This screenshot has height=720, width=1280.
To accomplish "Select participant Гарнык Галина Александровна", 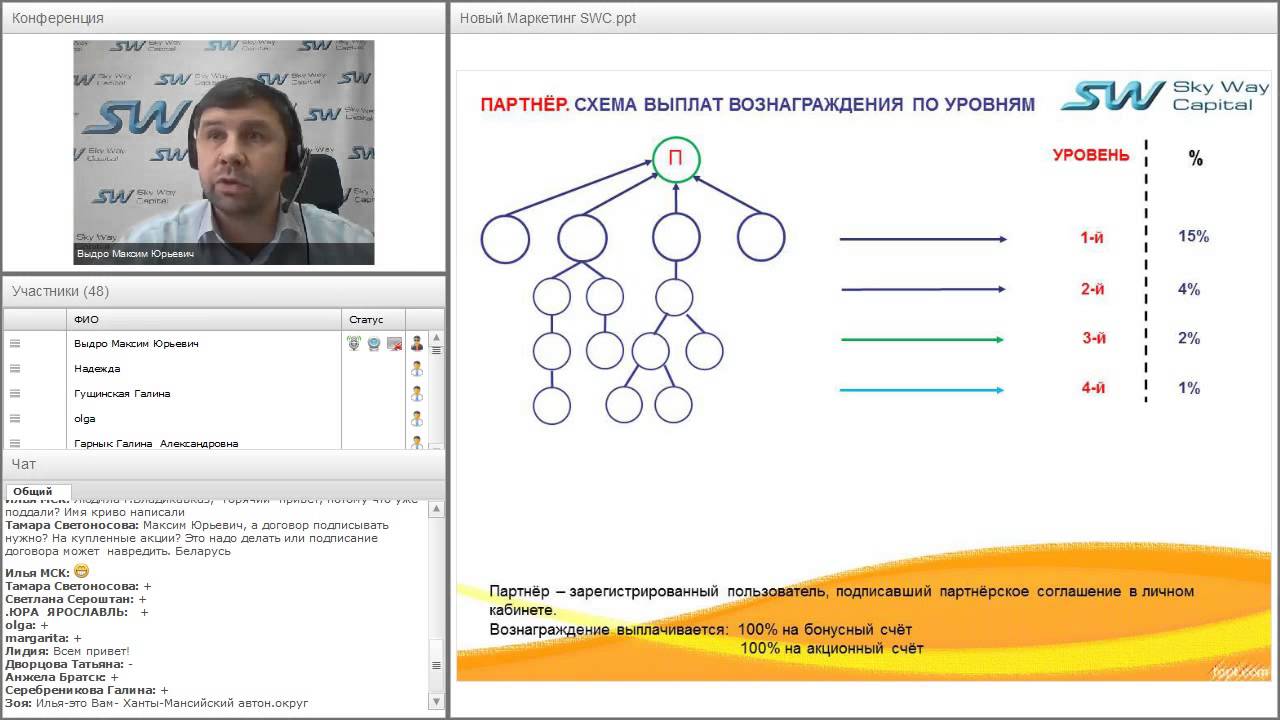I will (156, 443).
